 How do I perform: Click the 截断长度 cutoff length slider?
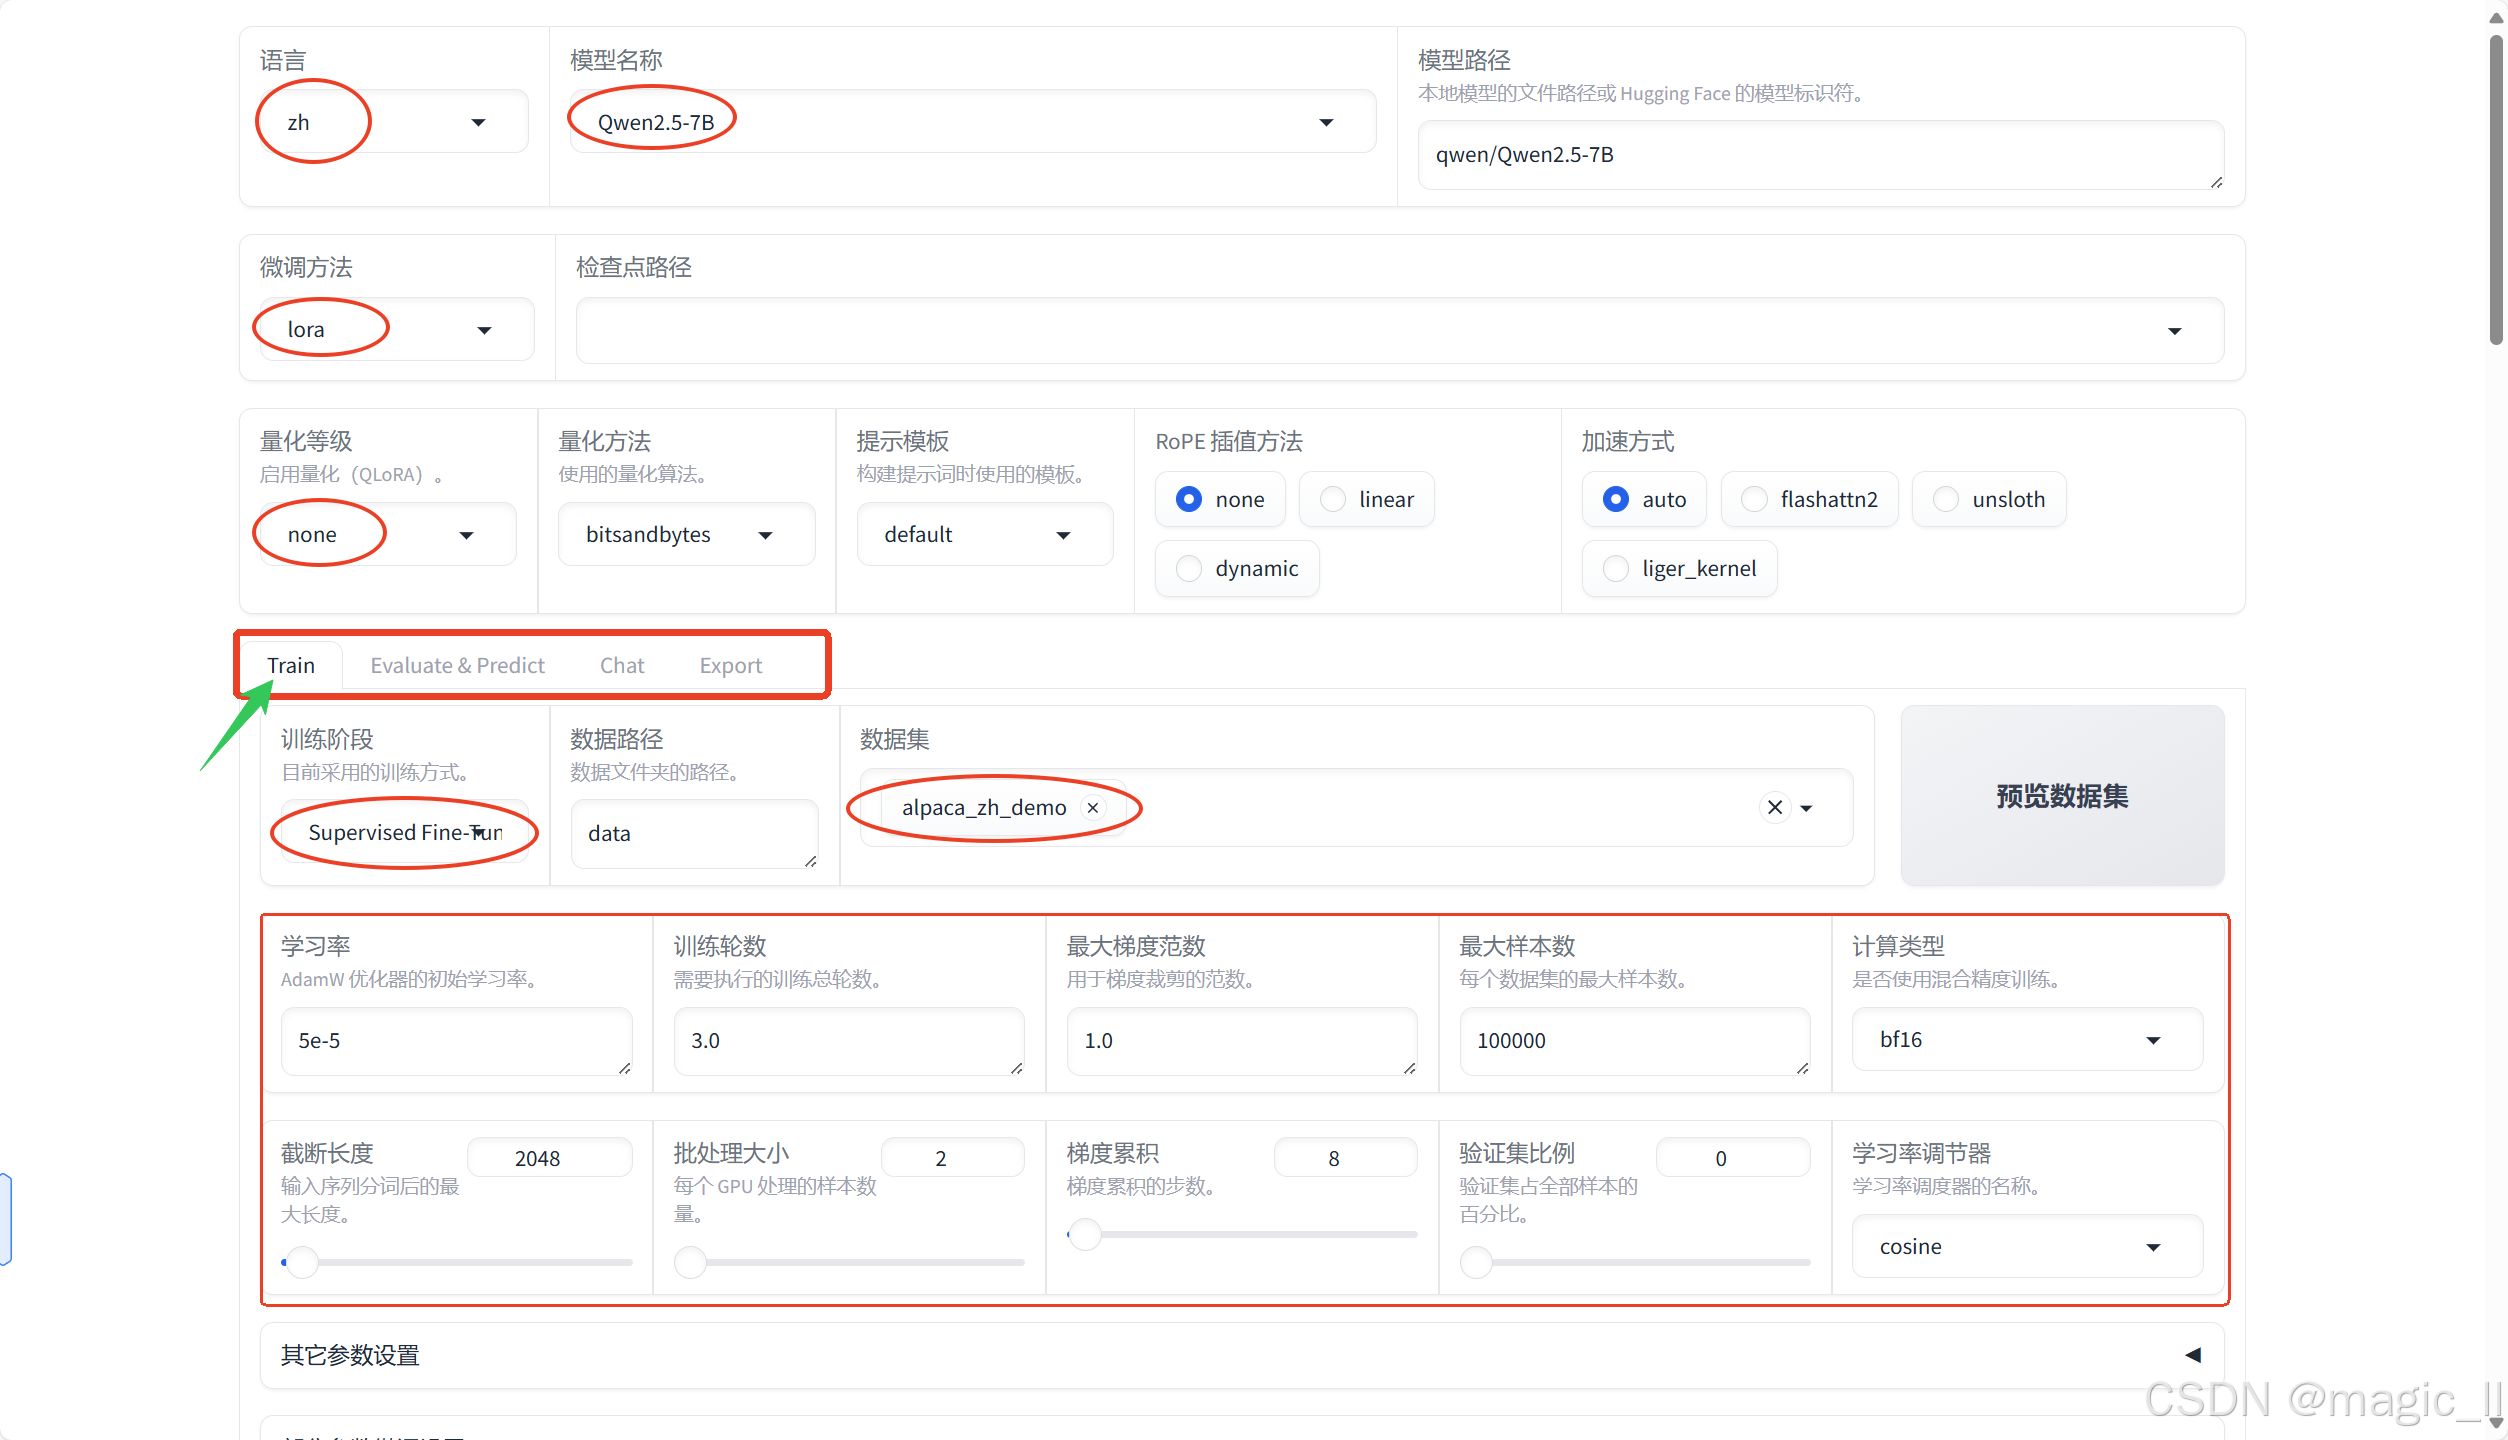(x=457, y=1262)
